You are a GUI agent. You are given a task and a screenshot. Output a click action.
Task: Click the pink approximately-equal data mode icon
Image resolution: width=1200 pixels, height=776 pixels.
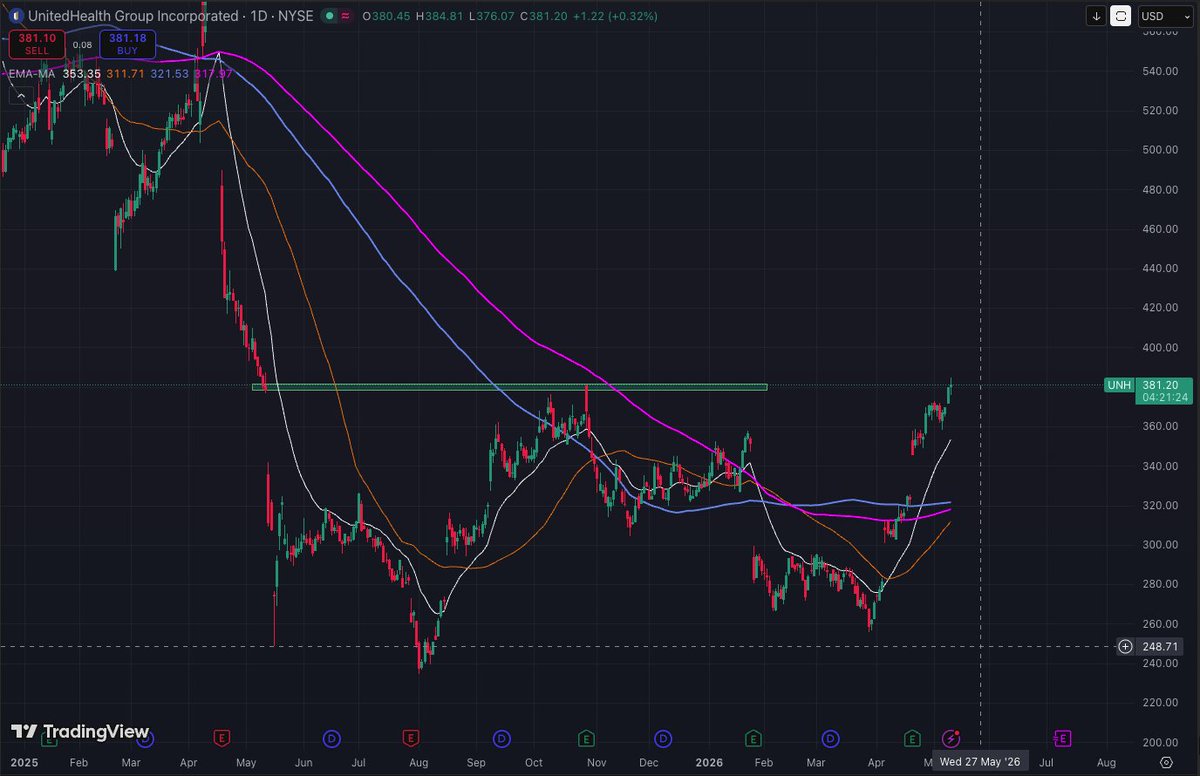coord(346,16)
